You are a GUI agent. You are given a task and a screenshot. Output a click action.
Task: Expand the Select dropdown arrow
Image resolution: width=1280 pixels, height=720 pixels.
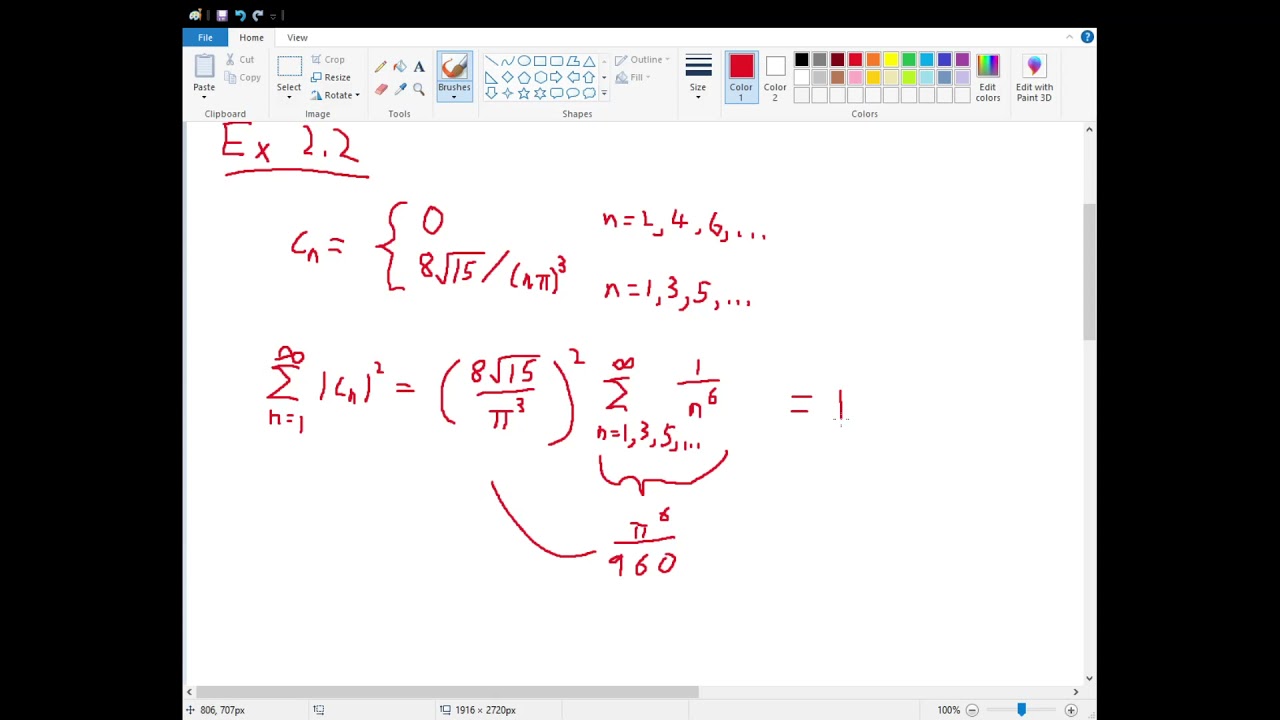click(289, 97)
